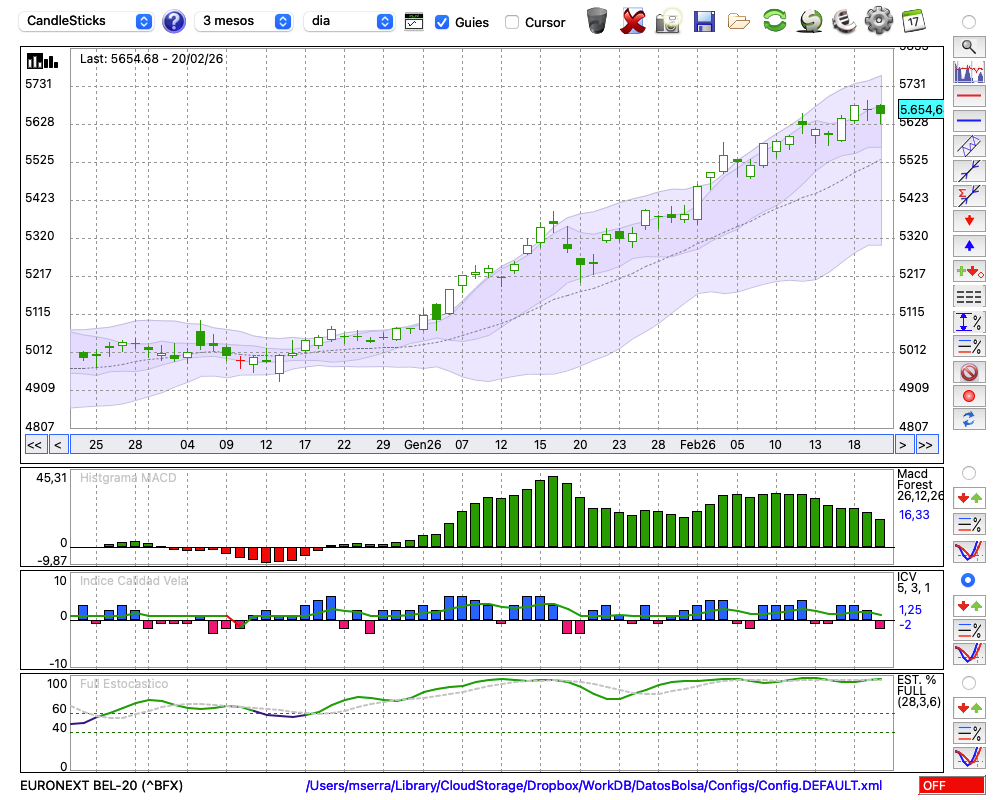Click the magnifying glass zoom tool
1000x800 pixels.
[x=968, y=46]
